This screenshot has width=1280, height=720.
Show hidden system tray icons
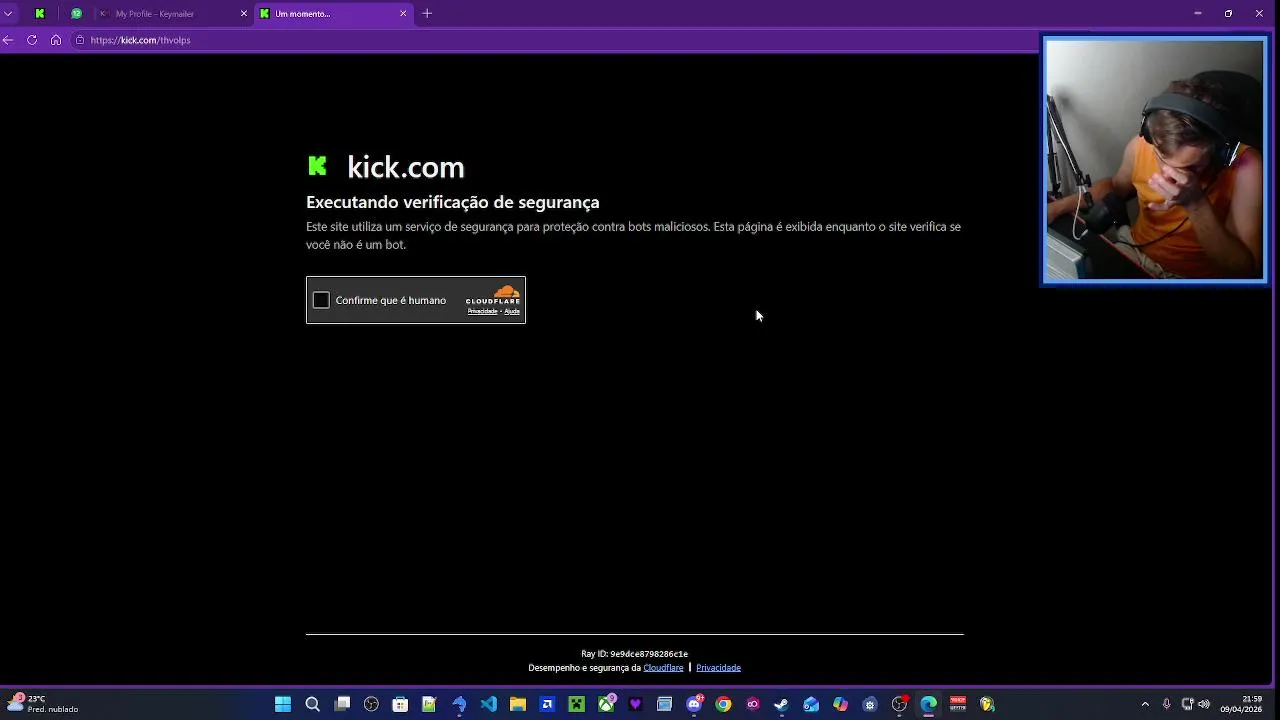[1145, 704]
